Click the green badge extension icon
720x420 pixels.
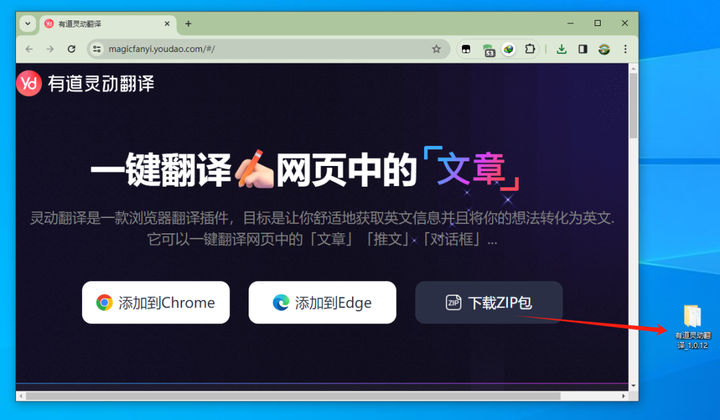tap(488, 50)
